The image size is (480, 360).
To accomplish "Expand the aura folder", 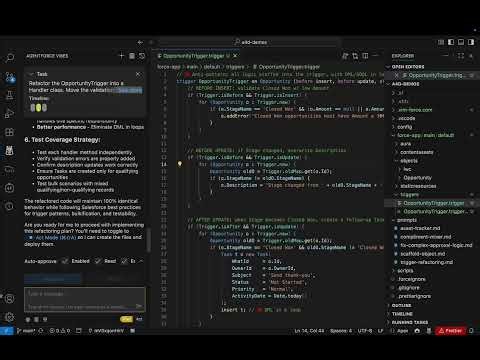I will (x=405, y=144).
